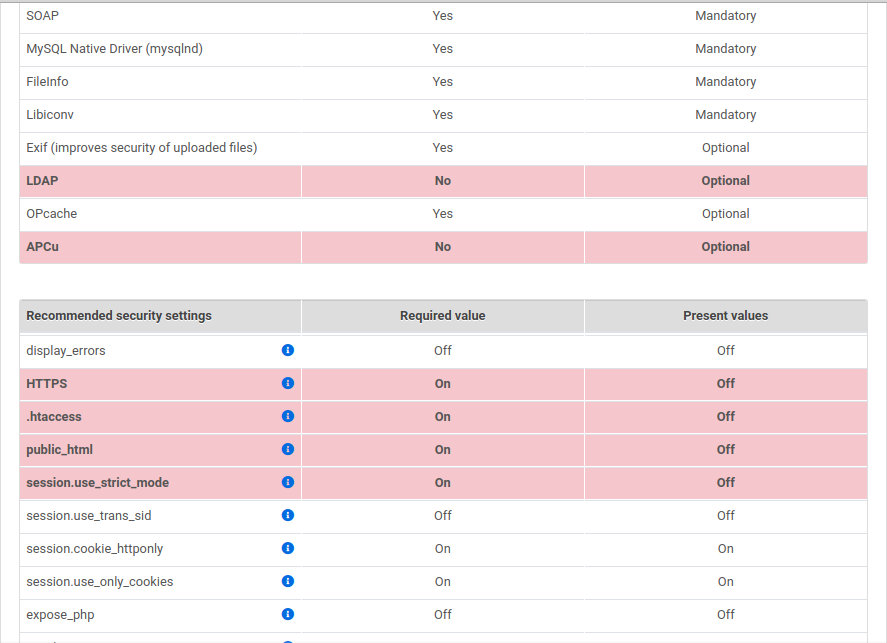Select MySQL Native Driver (mysqlnd) text
This screenshot has height=643, width=887.
click(114, 49)
